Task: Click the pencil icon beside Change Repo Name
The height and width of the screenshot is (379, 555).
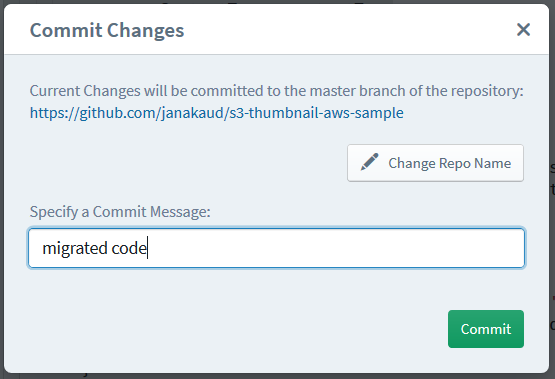Action: [369, 162]
